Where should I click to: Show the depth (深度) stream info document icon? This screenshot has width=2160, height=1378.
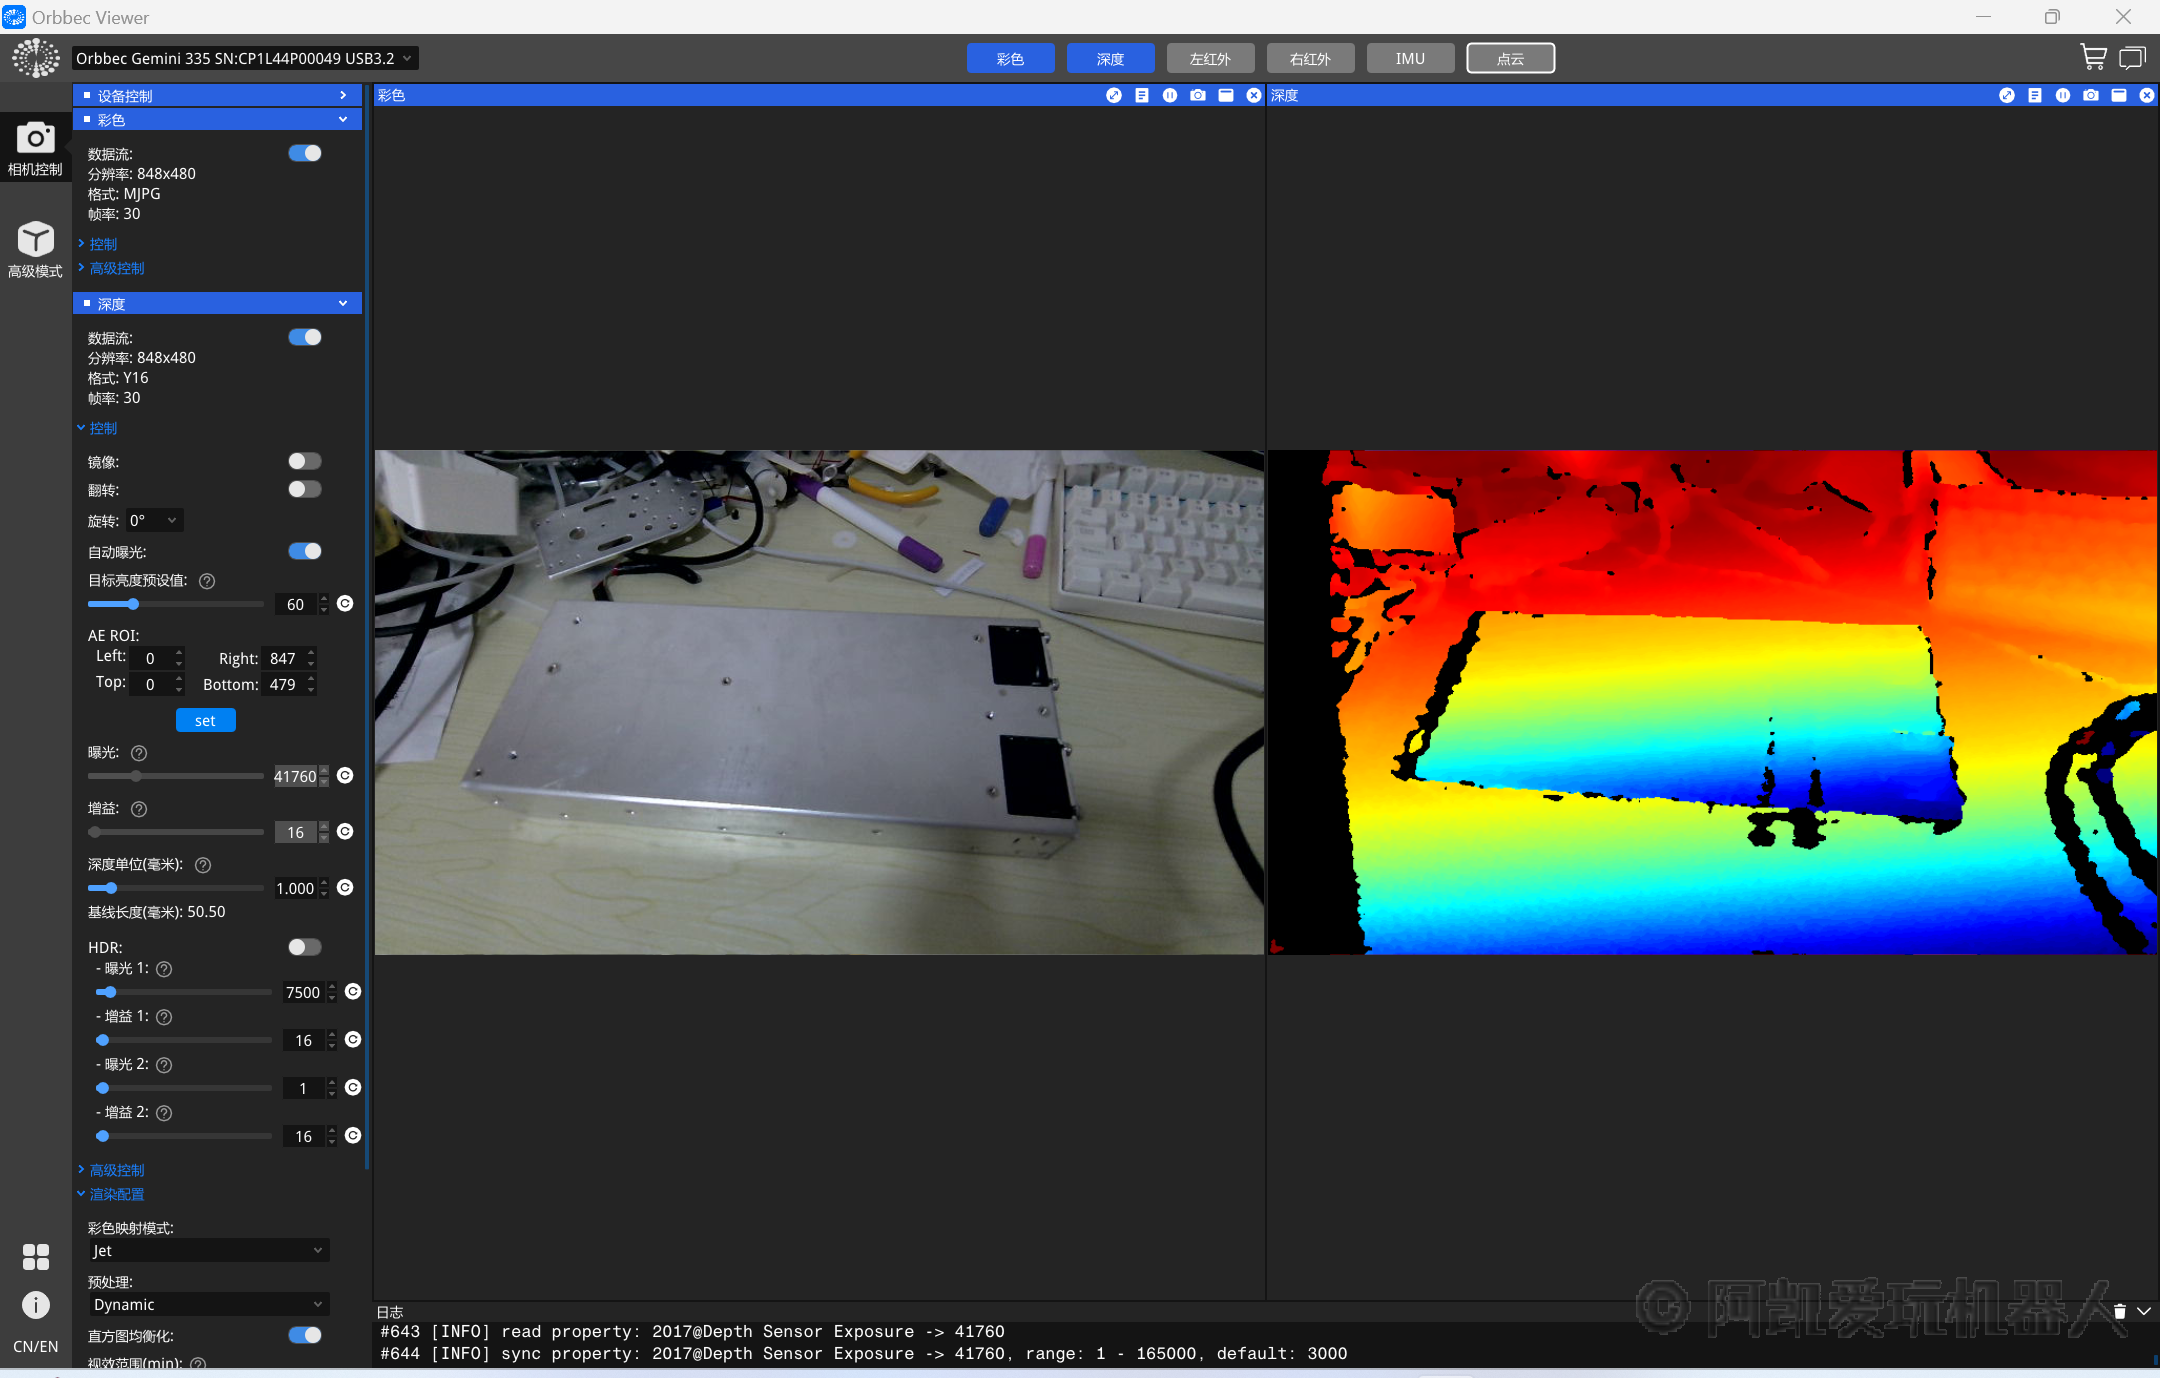click(2034, 95)
